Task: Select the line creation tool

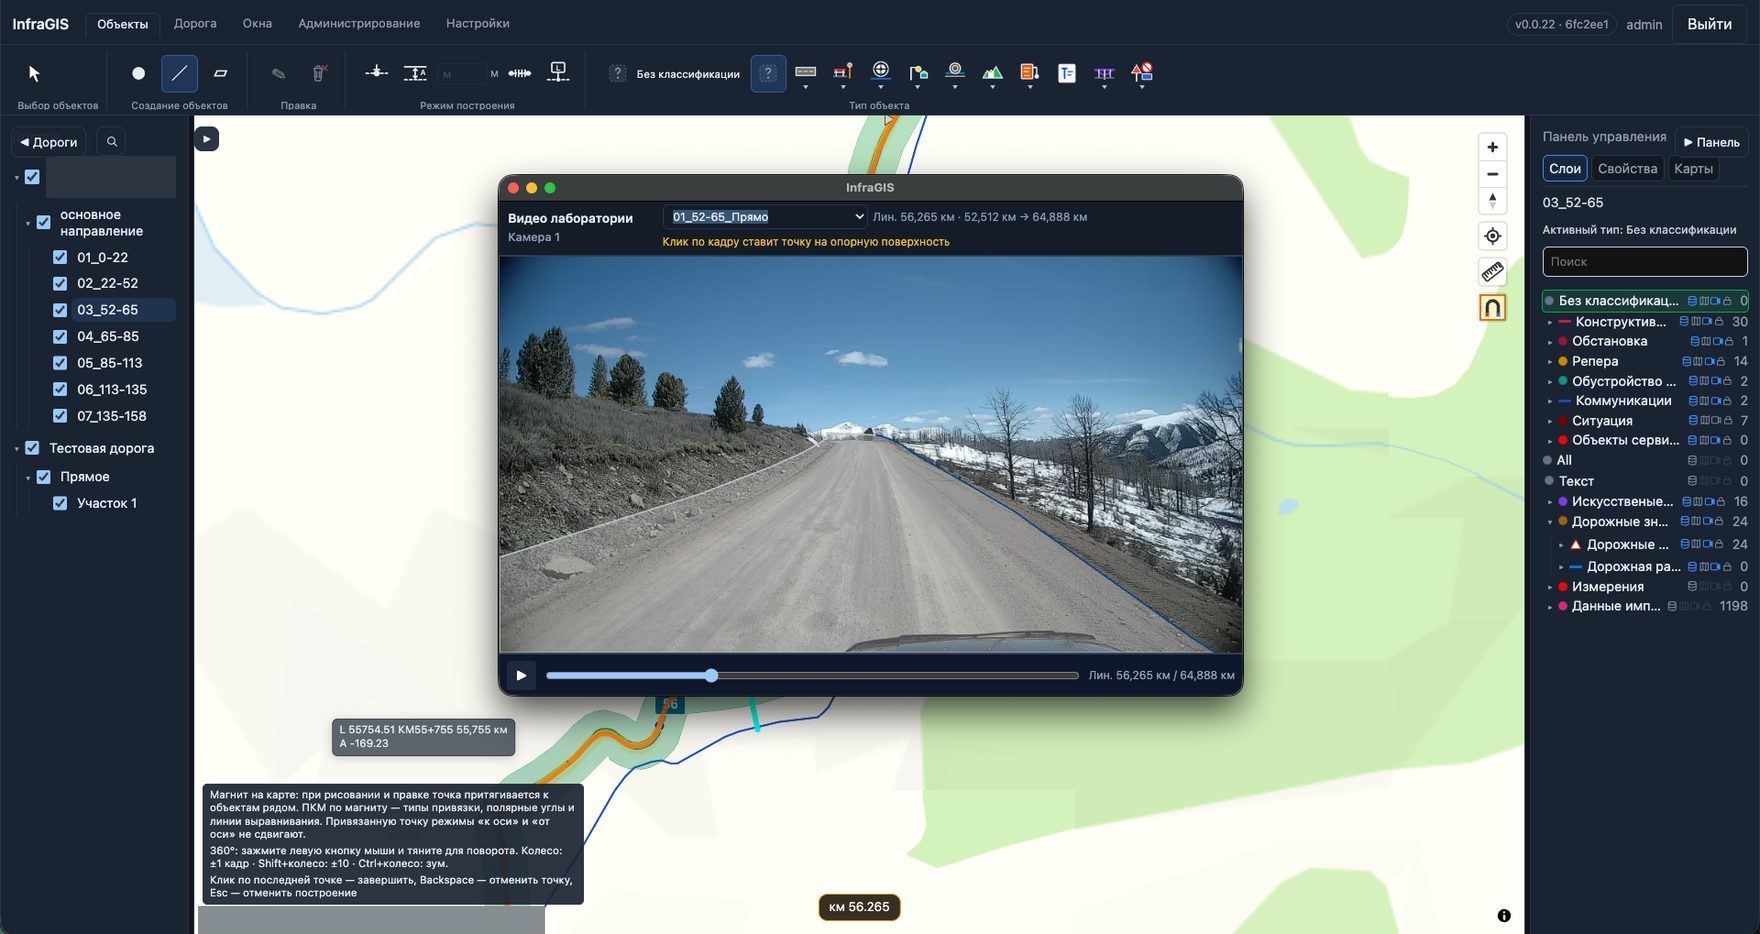Action: (179, 73)
